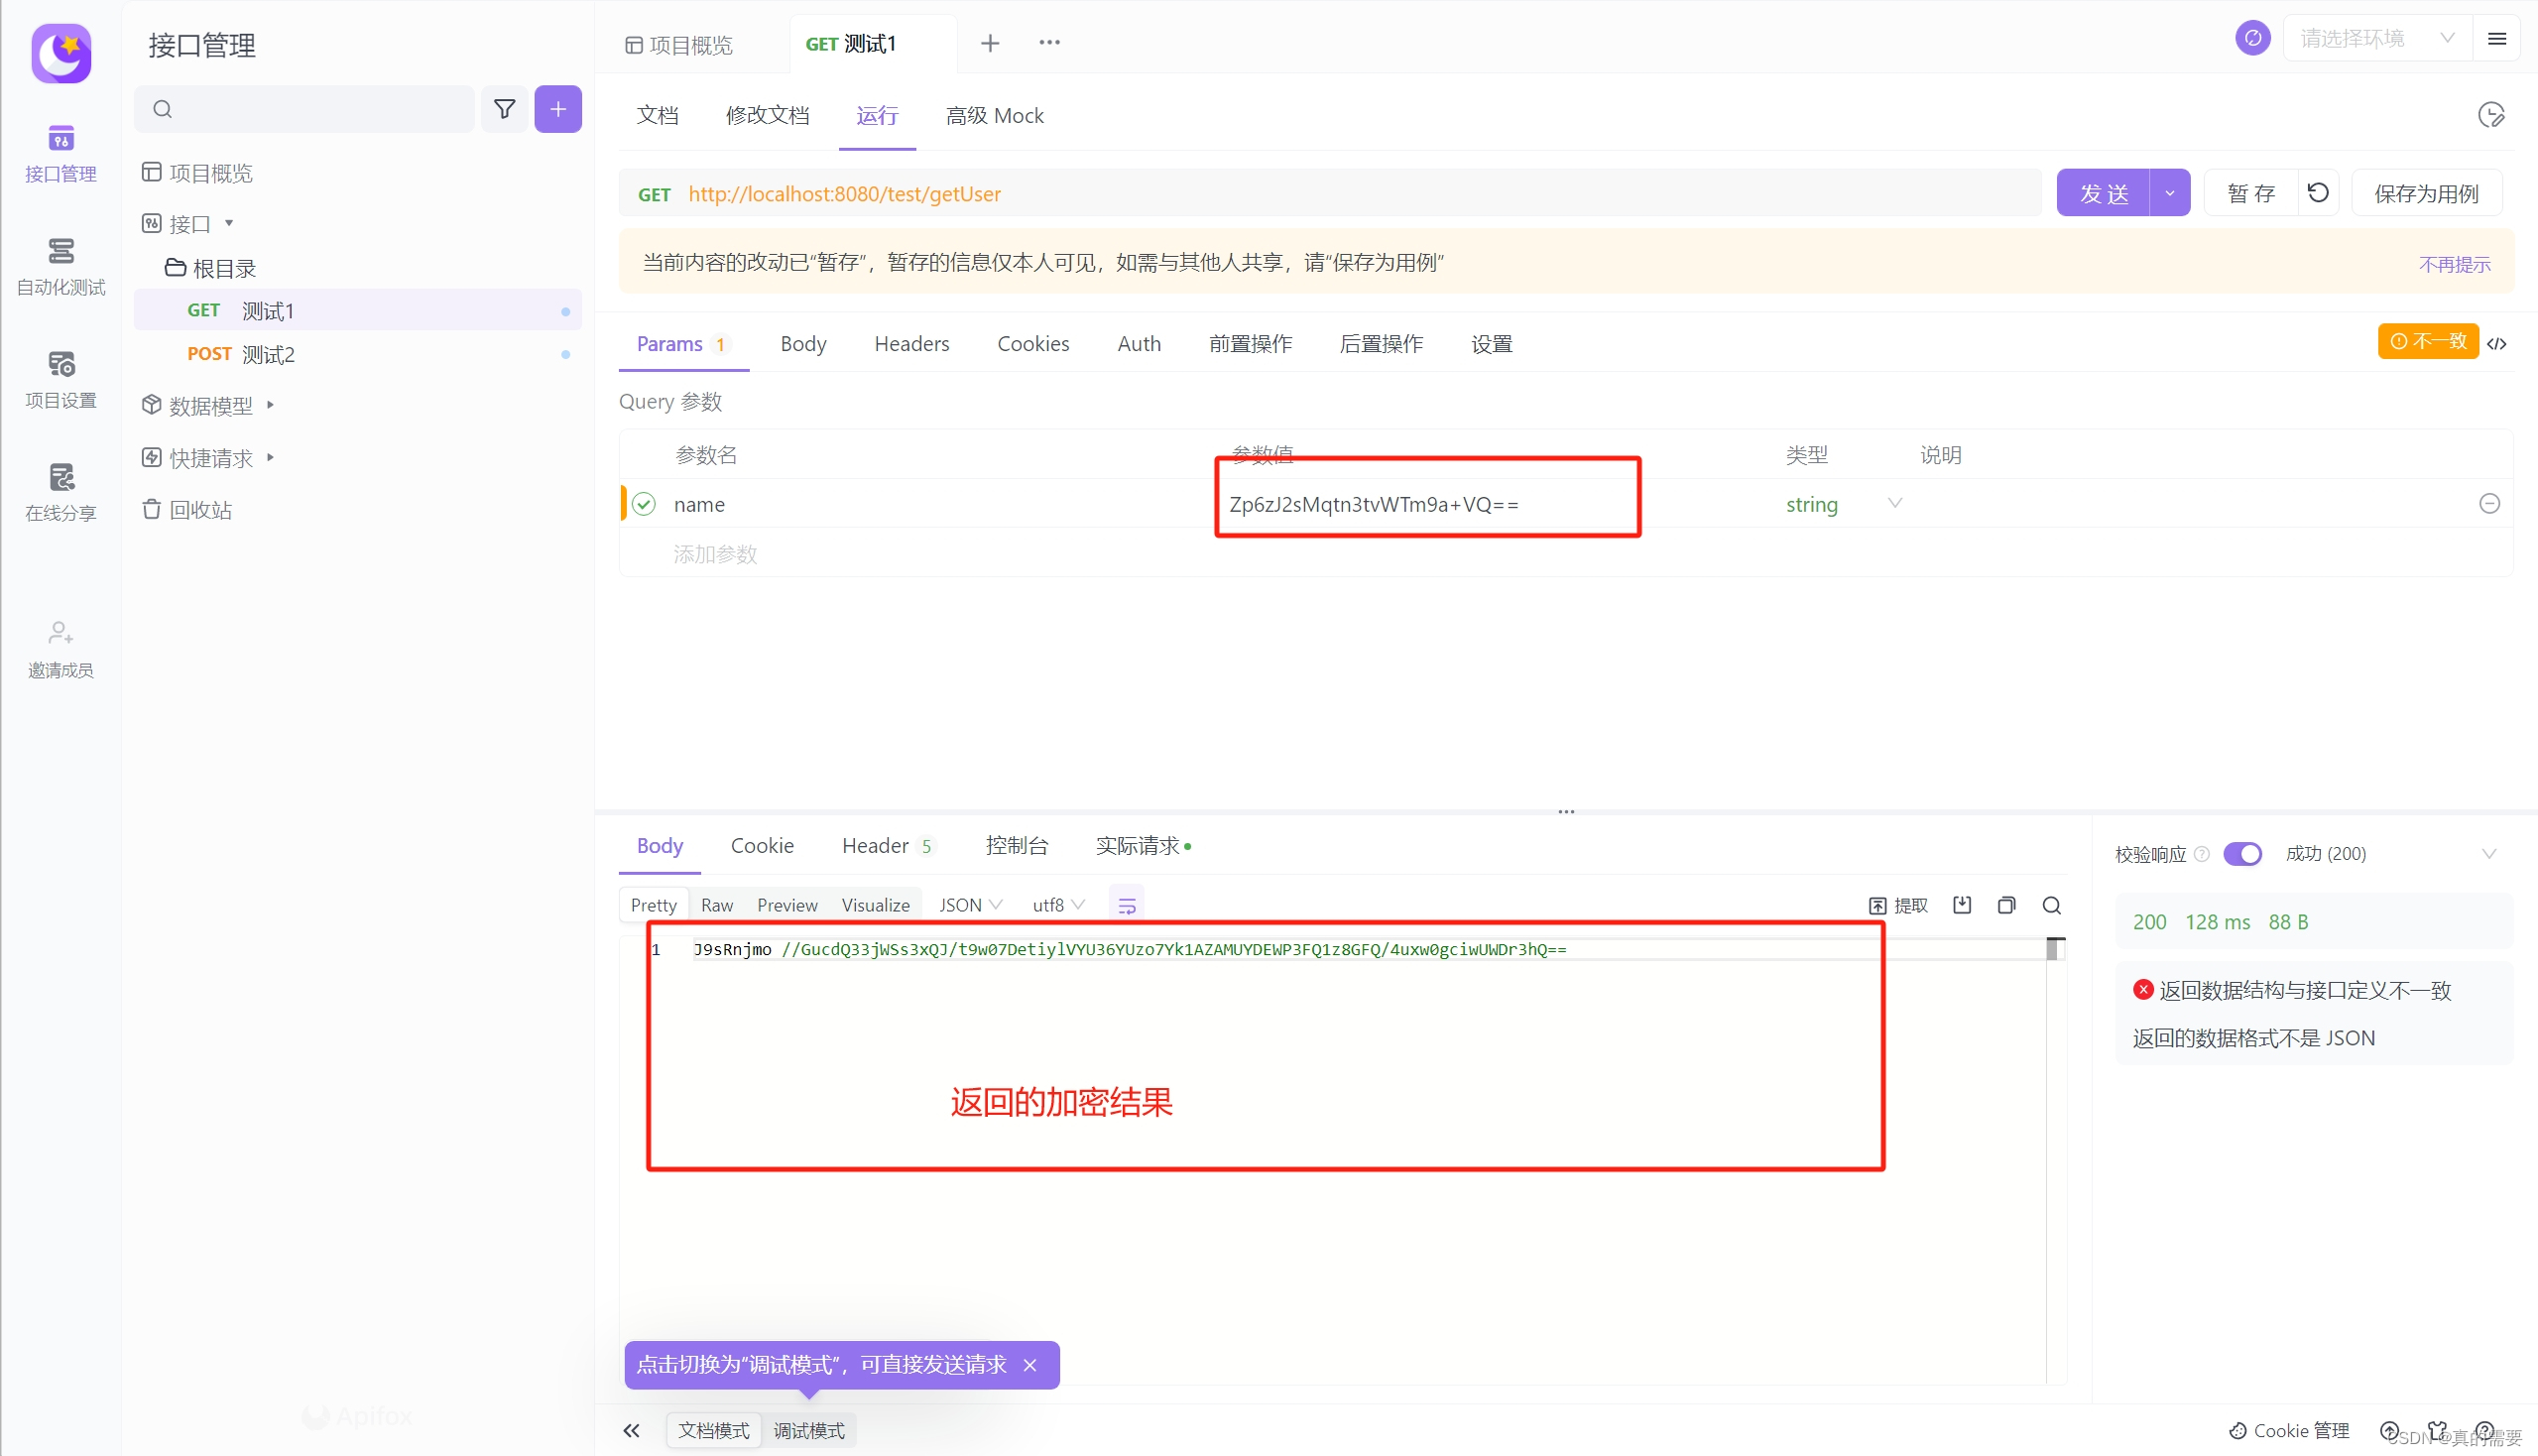Uncheck the name query parameter

pos(643,504)
